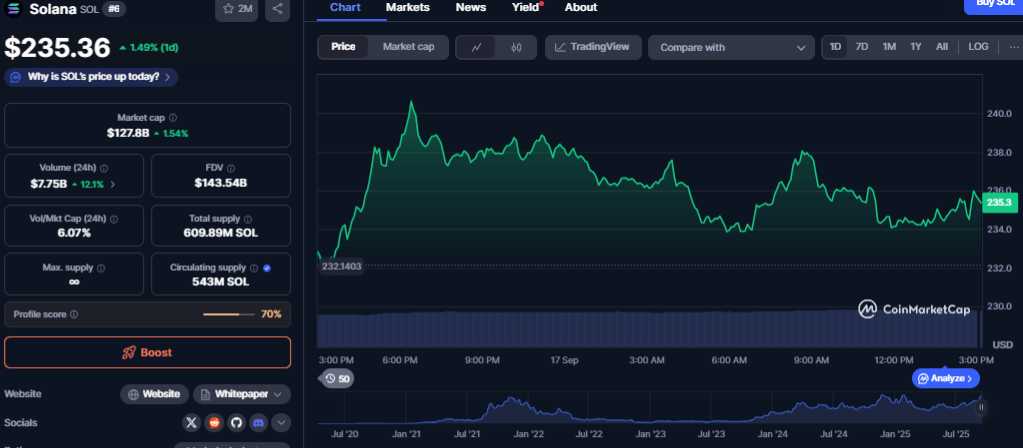1023x448 pixels.
Task: Expand more socials chevron
Action: click(281, 423)
